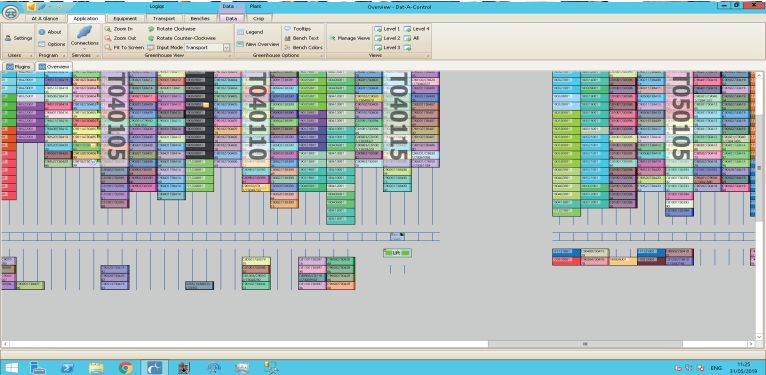
Task: Click the horizontal scrollbar thumb
Action: pos(585,344)
